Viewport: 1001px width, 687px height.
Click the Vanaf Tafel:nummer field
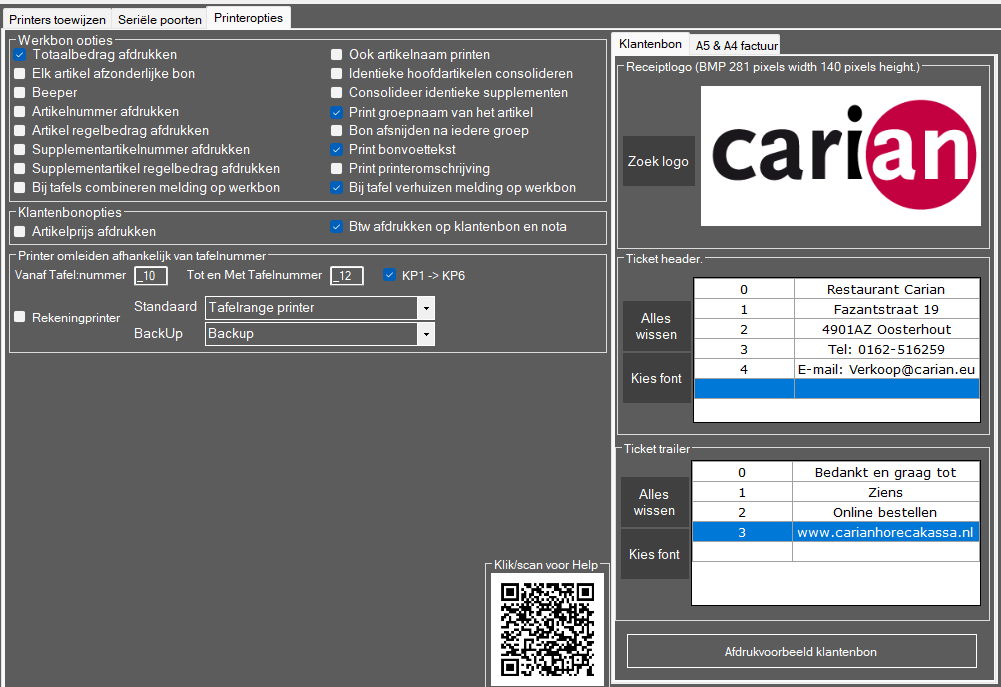(x=151, y=276)
